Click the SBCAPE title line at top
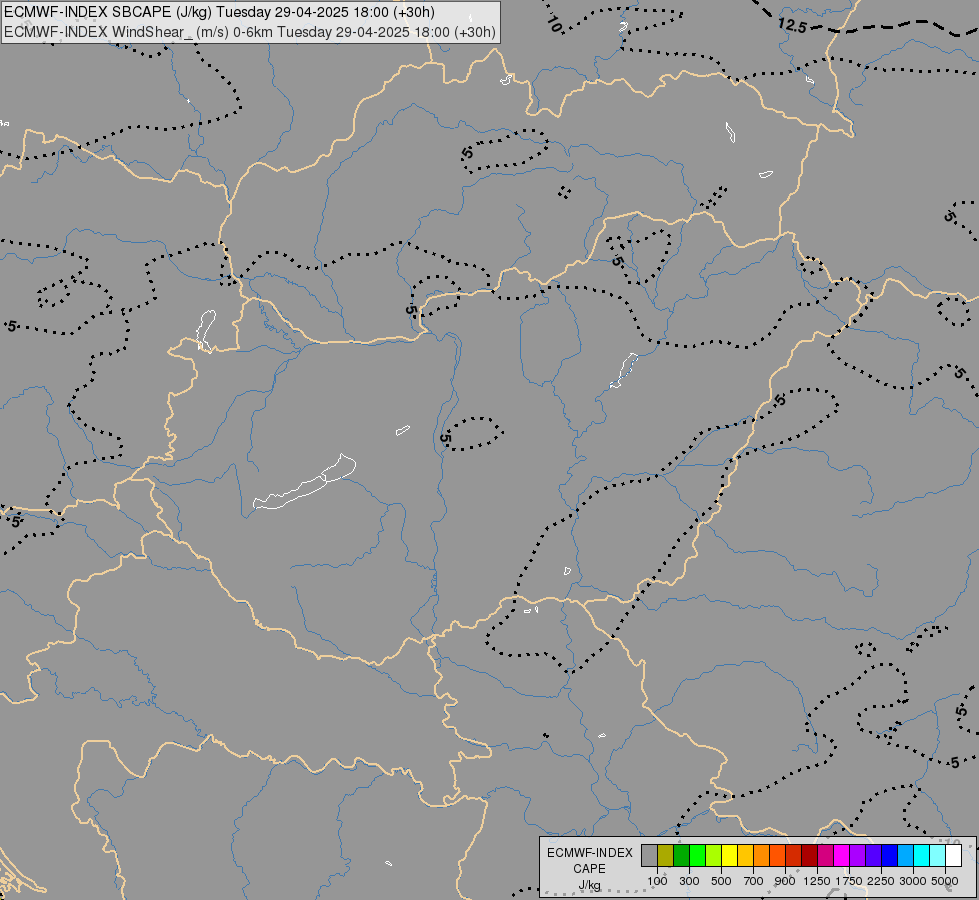Viewport: 979px width, 900px height. [219, 12]
